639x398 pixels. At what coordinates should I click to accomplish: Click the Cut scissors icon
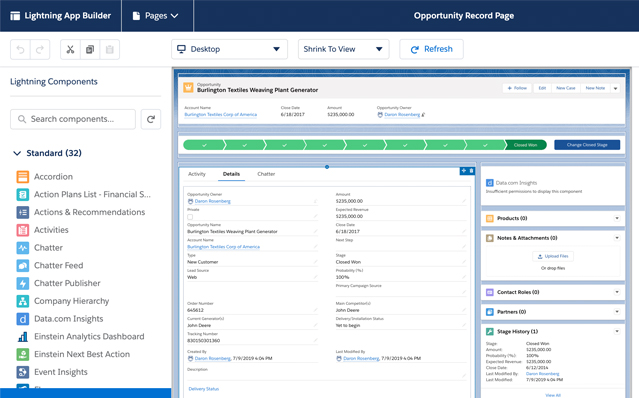pyautogui.click(x=71, y=50)
